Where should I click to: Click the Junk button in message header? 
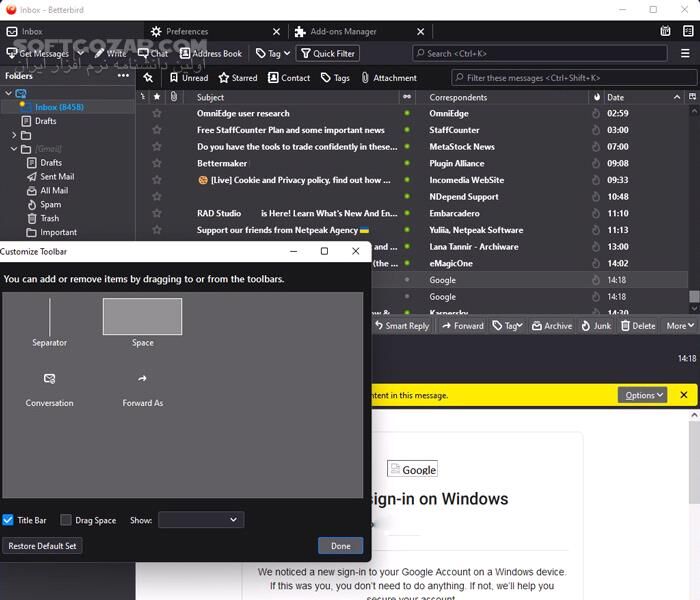(x=596, y=326)
